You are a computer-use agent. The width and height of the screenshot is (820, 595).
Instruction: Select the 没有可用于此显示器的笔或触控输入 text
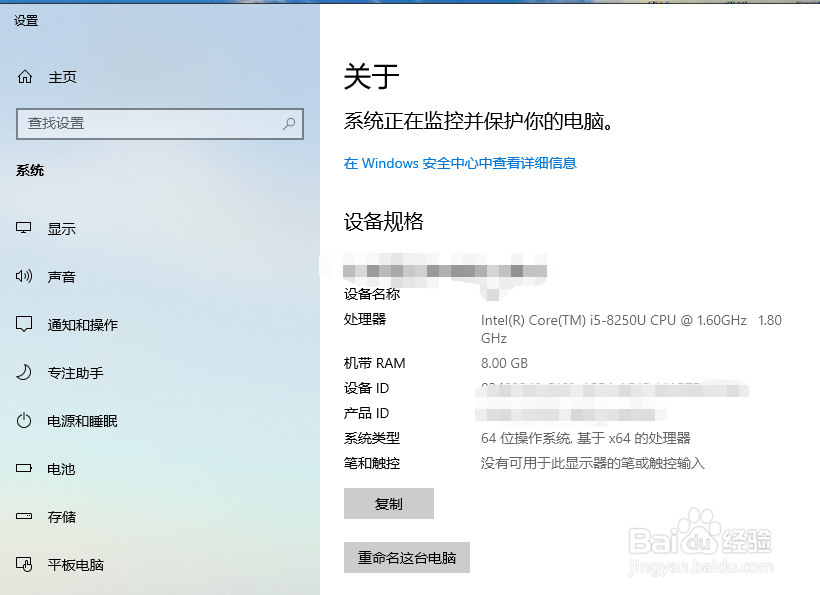pos(593,463)
